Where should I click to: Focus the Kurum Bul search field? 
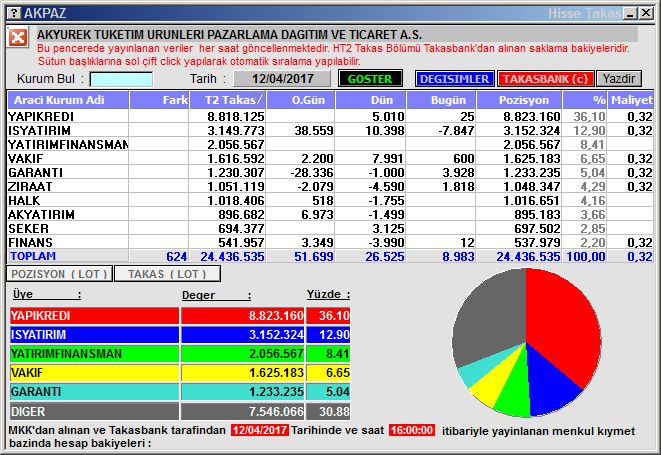click(x=121, y=79)
